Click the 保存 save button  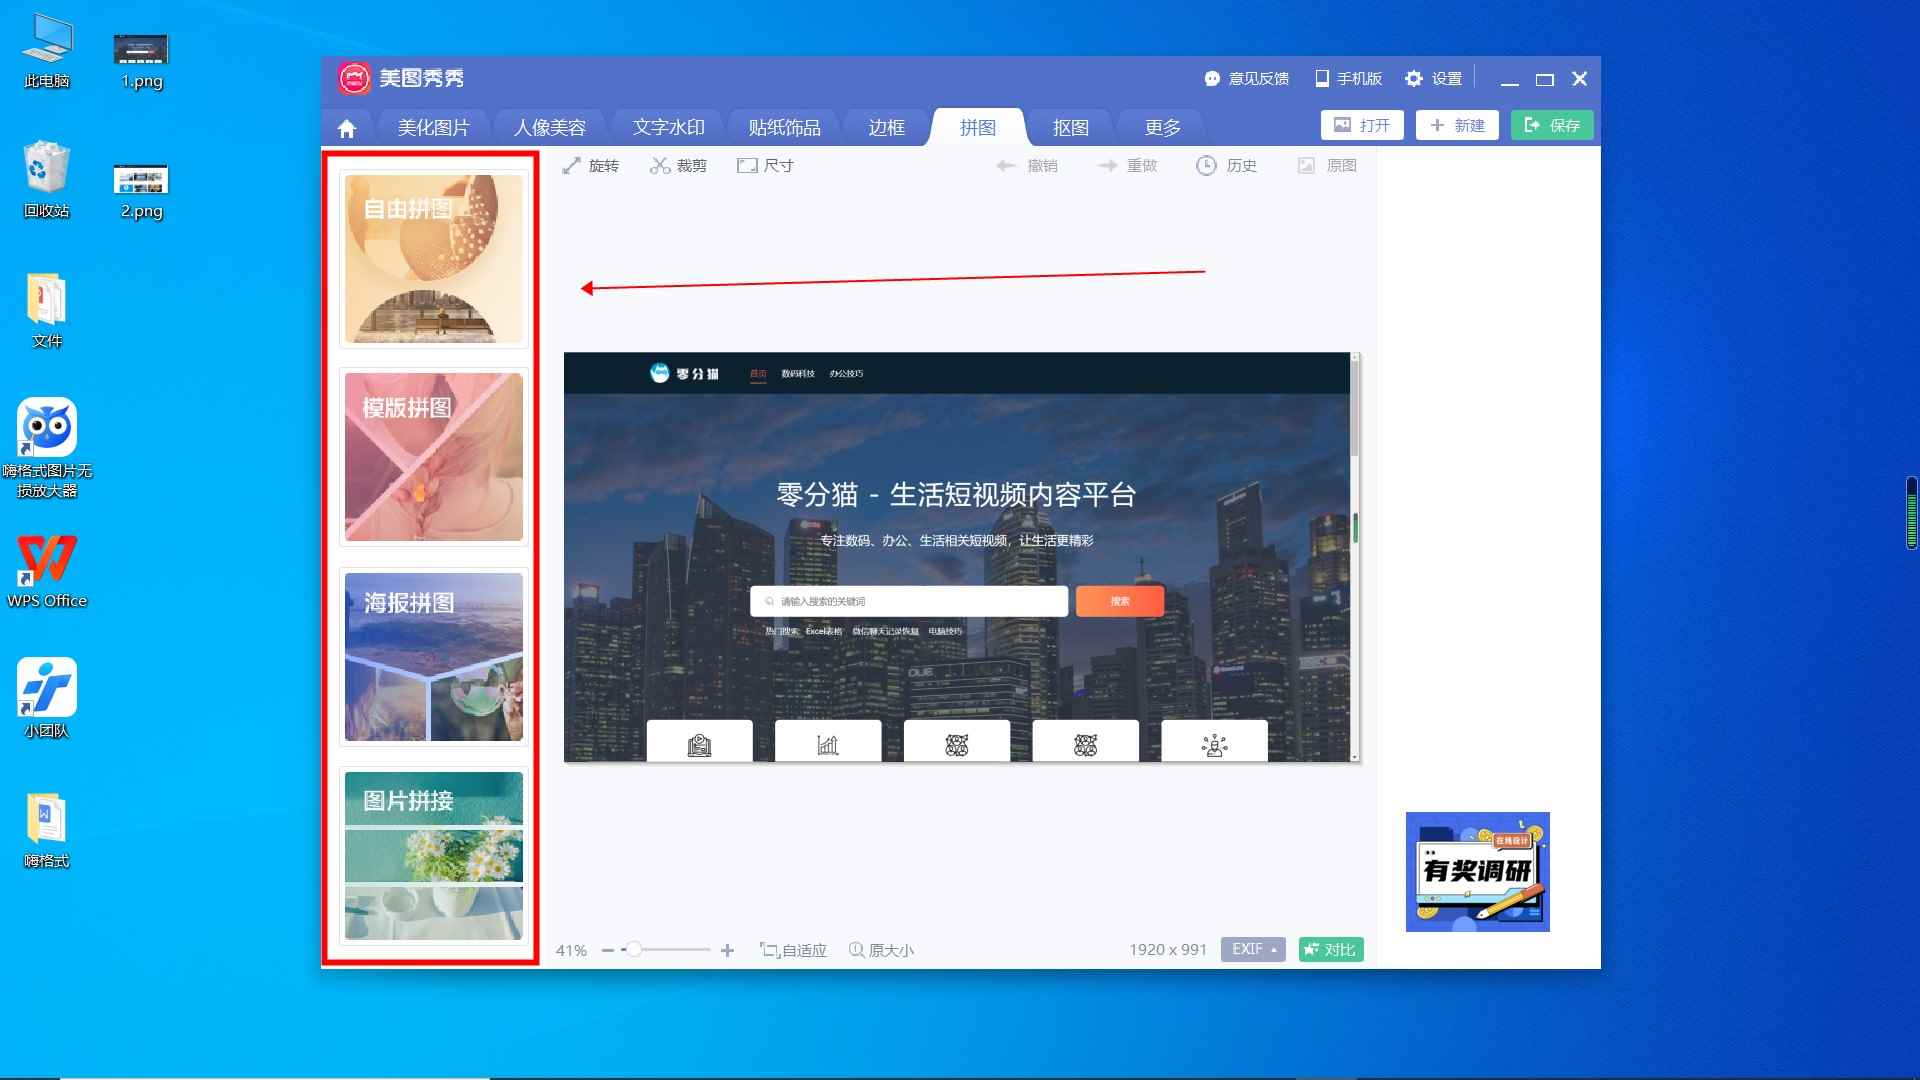(x=1551, y=125)
